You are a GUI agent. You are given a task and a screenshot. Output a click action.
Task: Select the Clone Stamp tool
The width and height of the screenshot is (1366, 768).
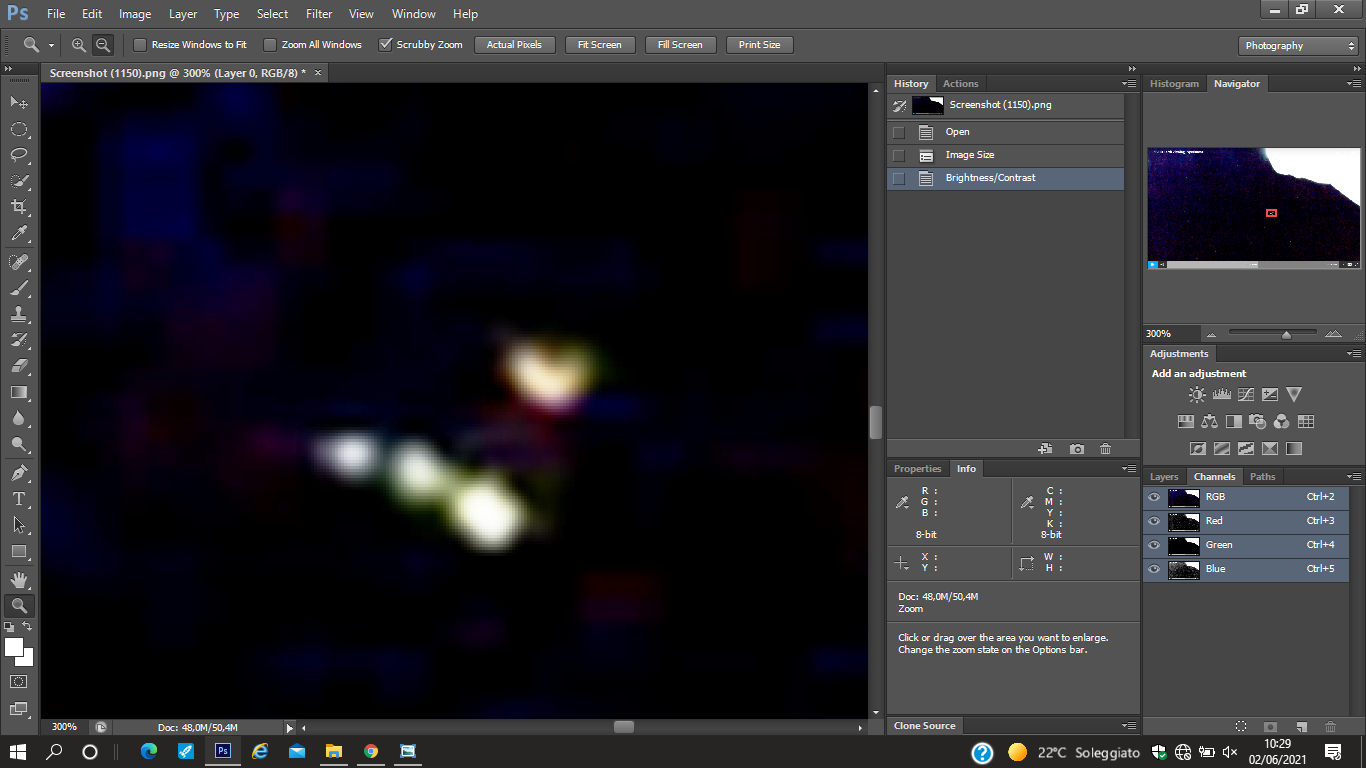pyautogui.click(x=19, y=314)
